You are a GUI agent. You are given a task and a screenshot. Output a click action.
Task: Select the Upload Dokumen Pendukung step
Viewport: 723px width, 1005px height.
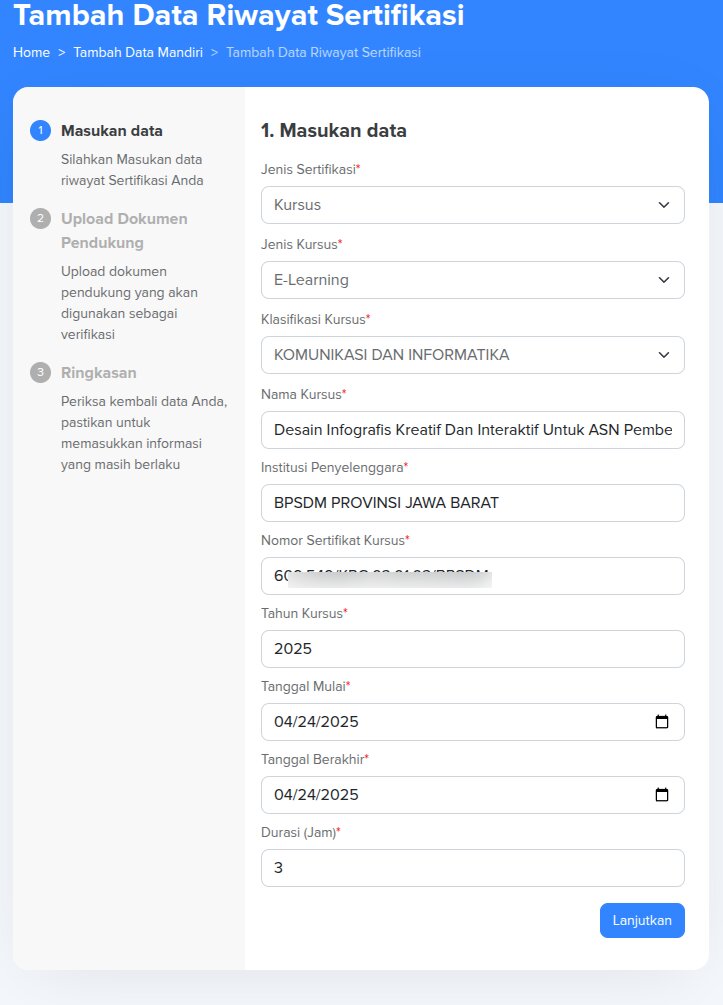click(124, 230)
